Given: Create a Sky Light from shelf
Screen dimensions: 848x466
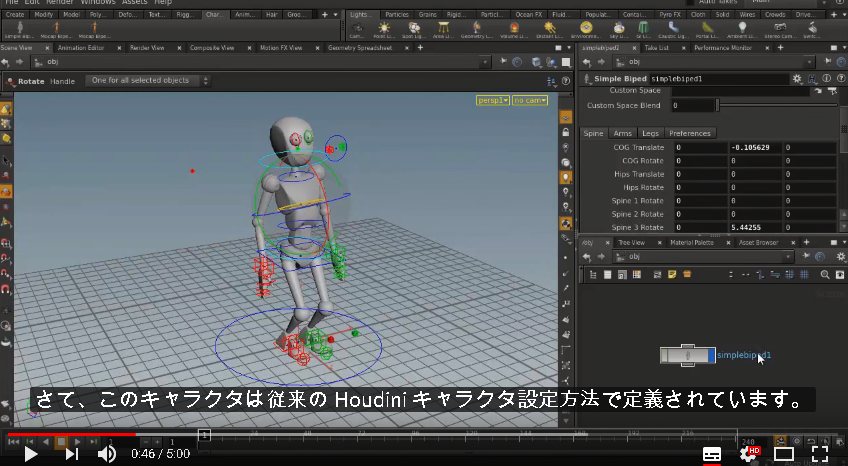Looking at the screenshot, I should tap(619, 30).
